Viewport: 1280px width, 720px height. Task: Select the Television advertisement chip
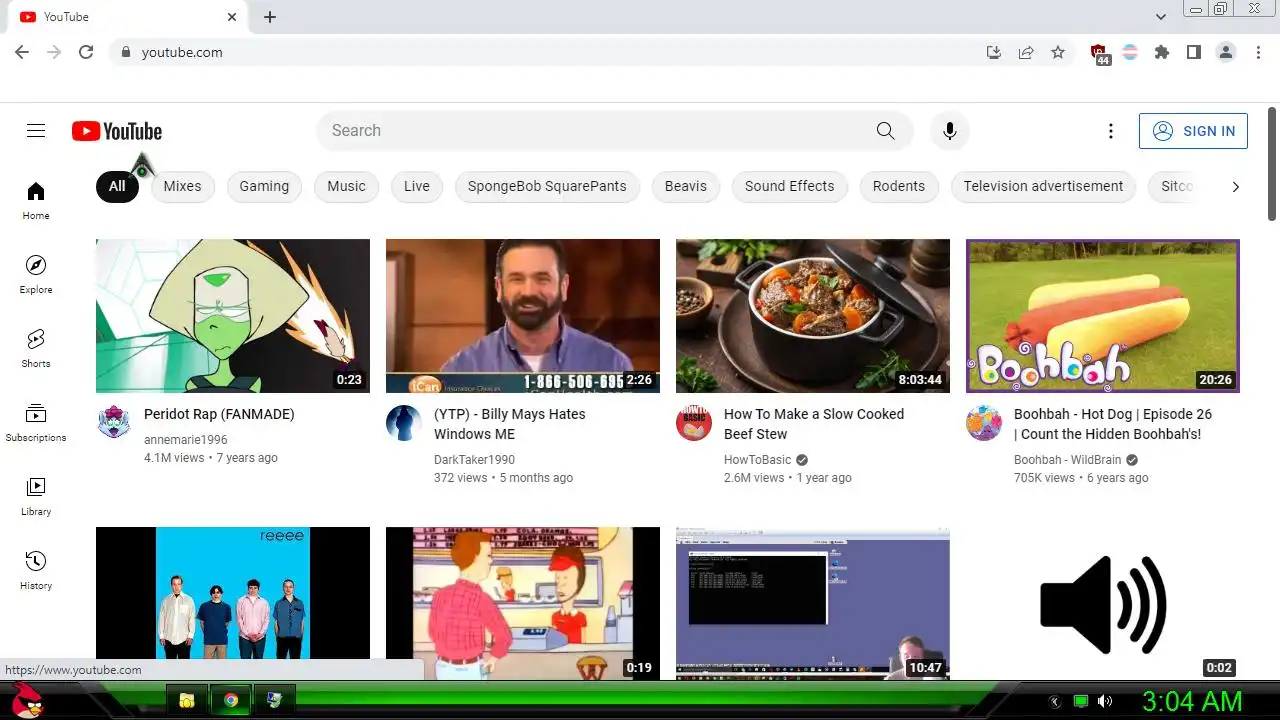pyautogui.click(x=1043, y=186)
